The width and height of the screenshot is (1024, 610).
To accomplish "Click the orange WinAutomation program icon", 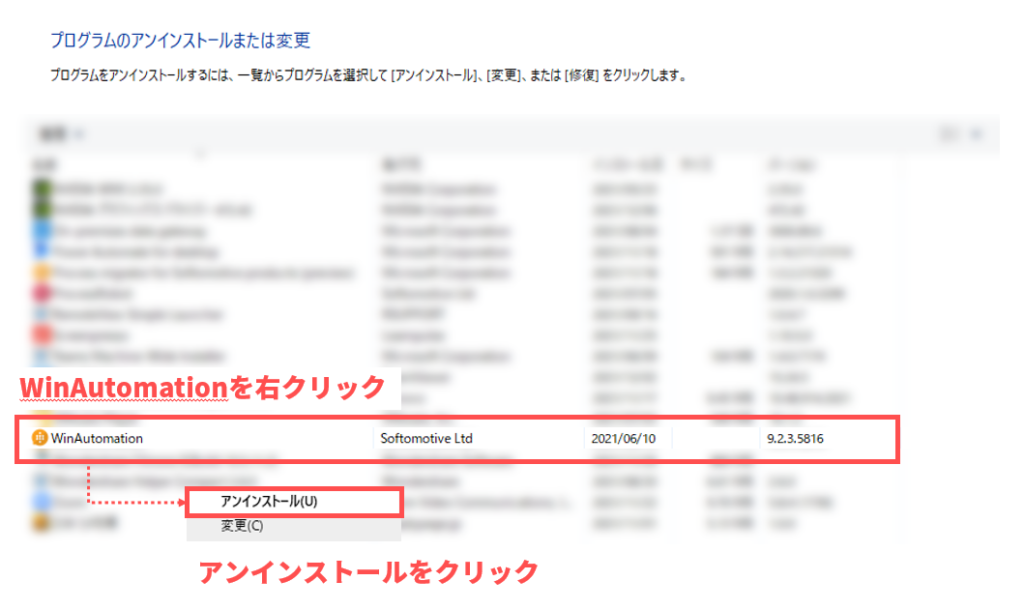I will [39, 438].
